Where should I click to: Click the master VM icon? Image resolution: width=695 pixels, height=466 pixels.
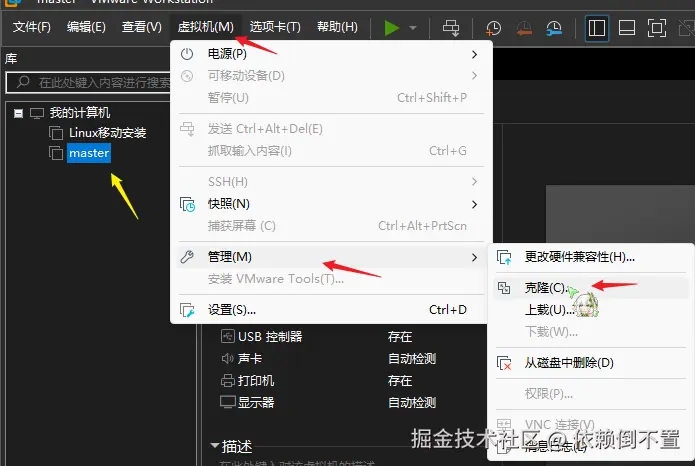point(56,153)
